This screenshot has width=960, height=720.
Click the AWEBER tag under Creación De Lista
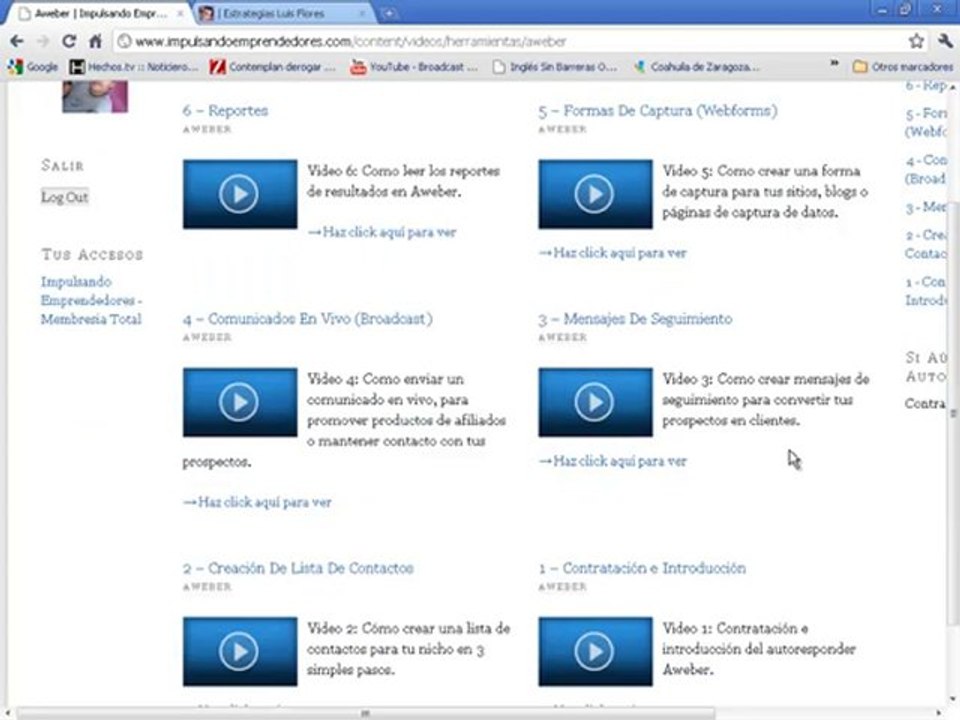tap(207, 587)
